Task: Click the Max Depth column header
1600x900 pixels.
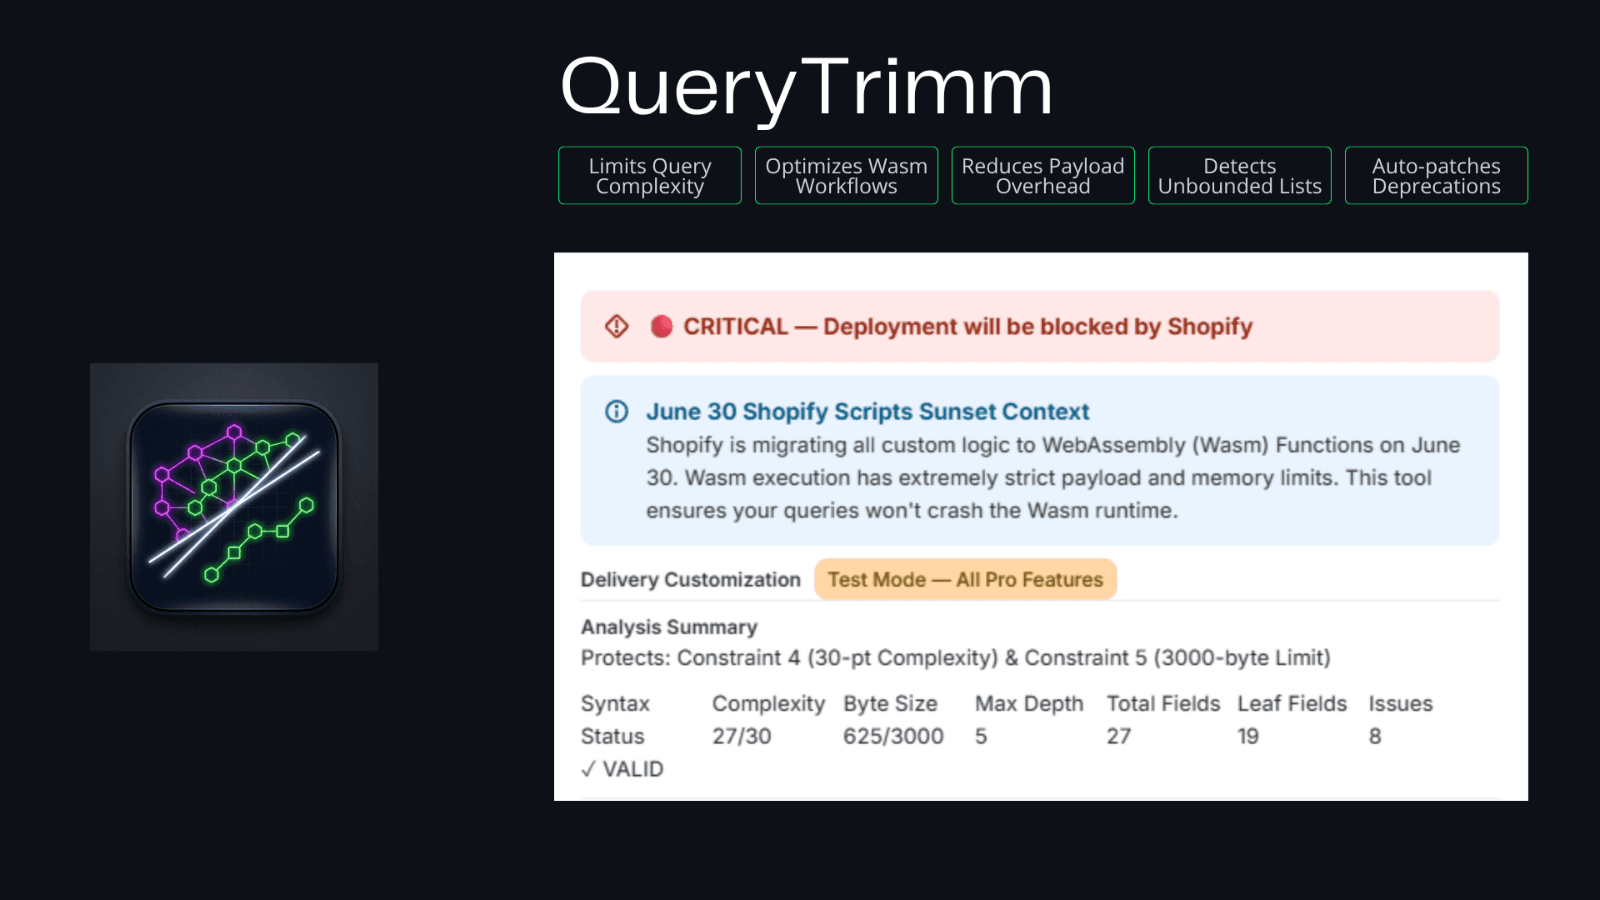Action: (x=1029, y=704)
